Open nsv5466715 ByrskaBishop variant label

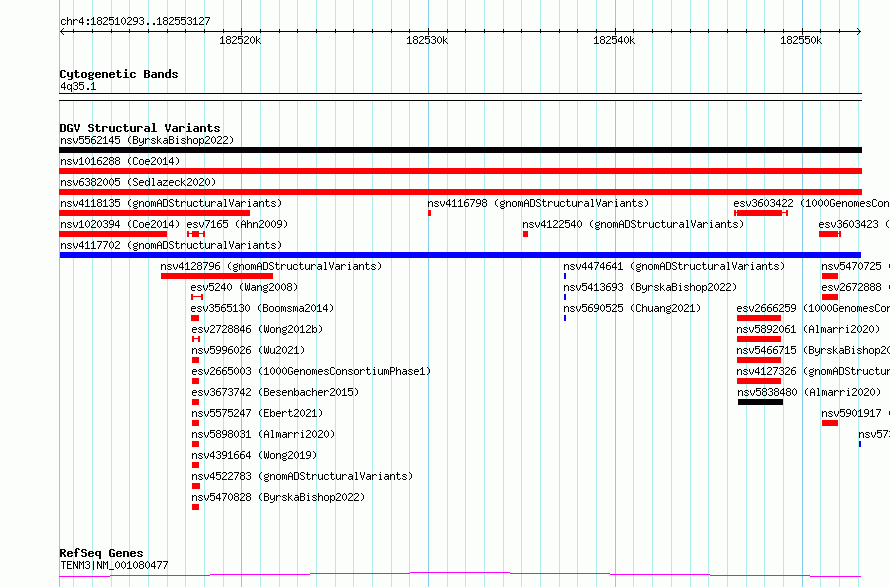coord(813,350)
